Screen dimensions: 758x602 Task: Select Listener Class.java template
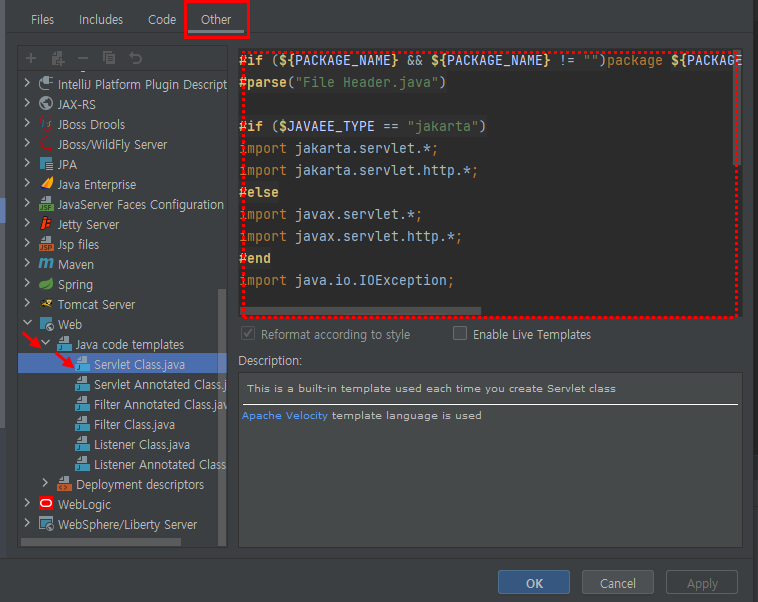coord(142,444)
